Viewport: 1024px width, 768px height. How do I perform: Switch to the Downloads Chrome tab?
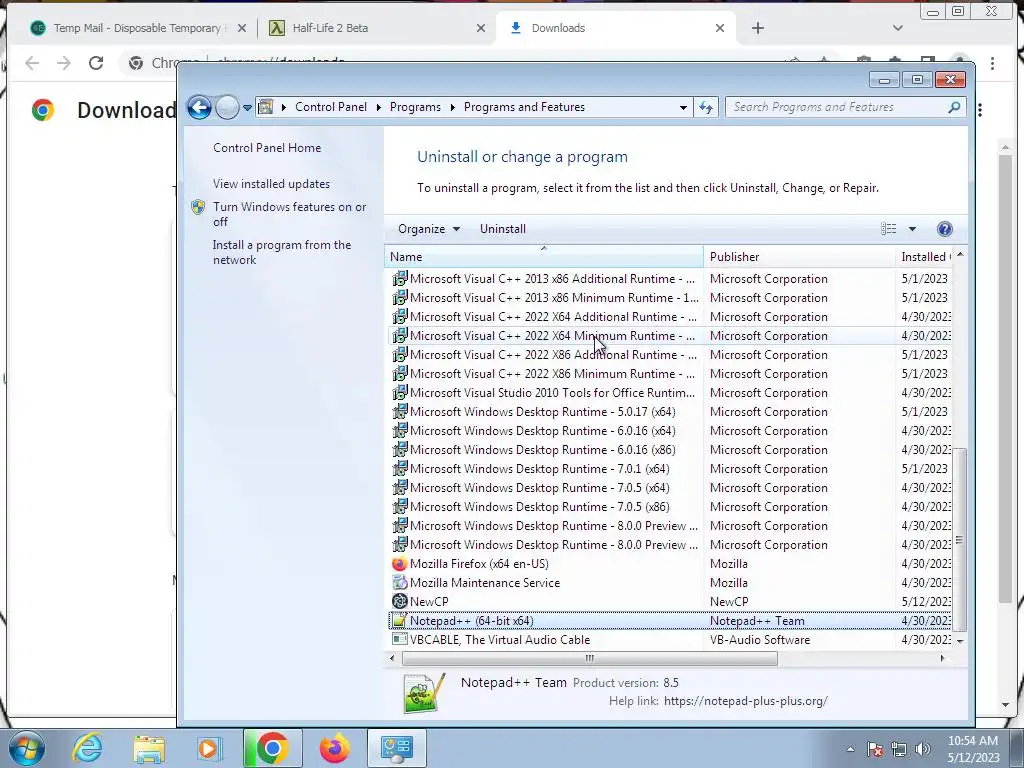[616, 28]
